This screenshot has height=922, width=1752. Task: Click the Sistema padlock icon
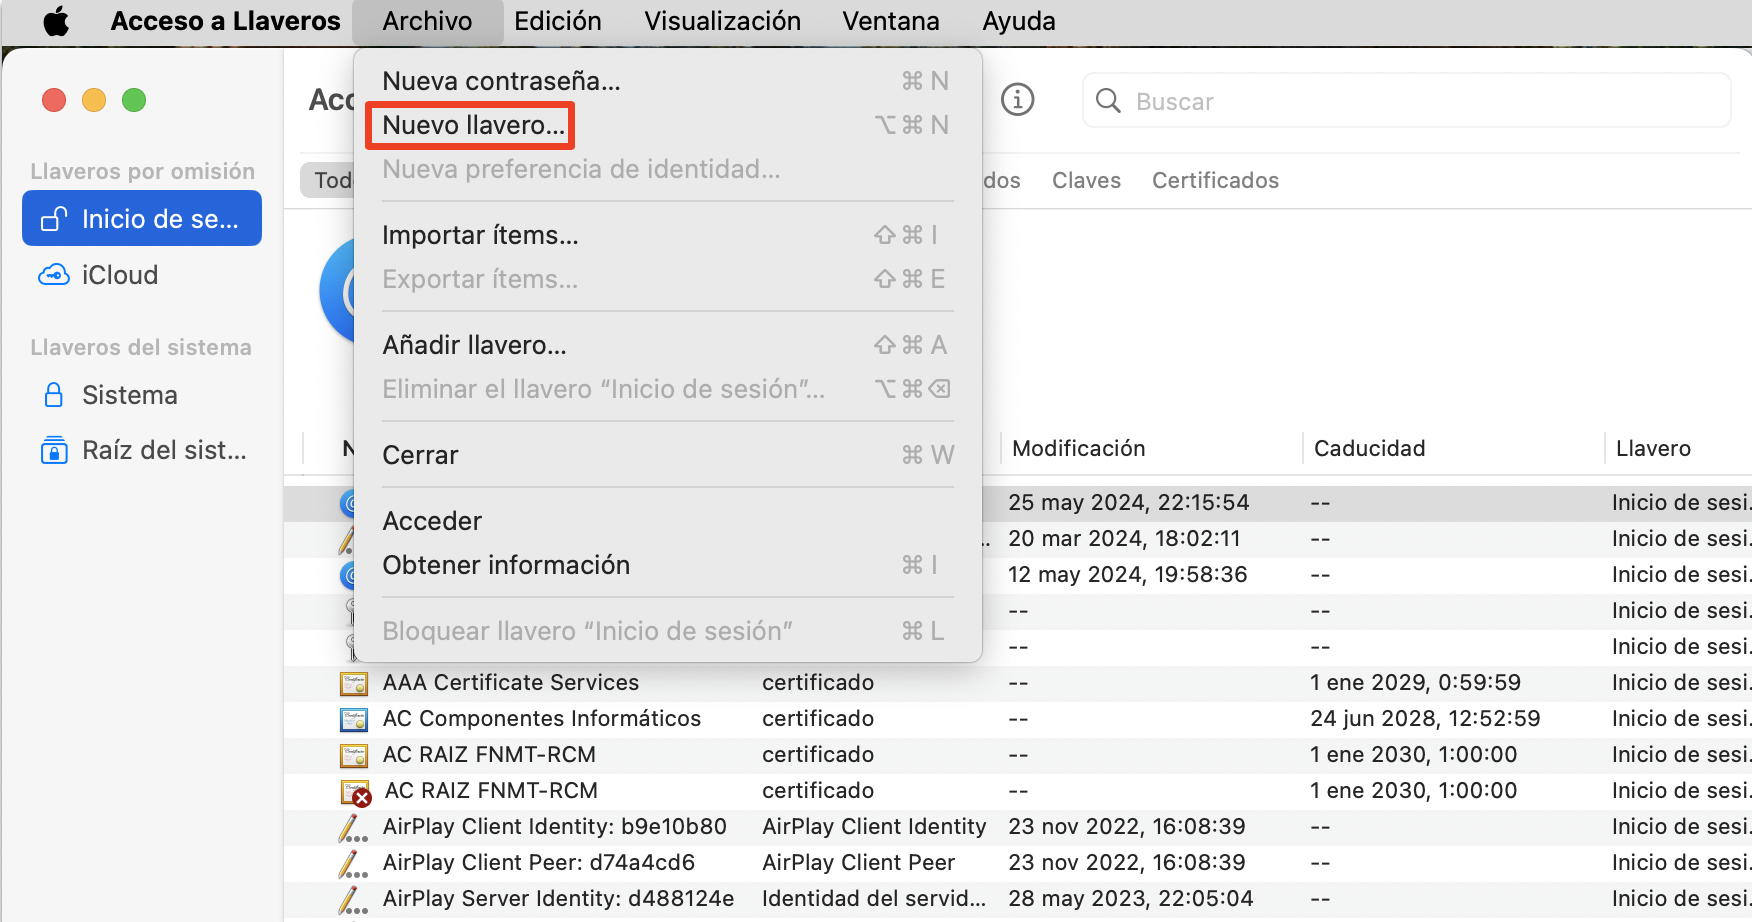(54, 394)
